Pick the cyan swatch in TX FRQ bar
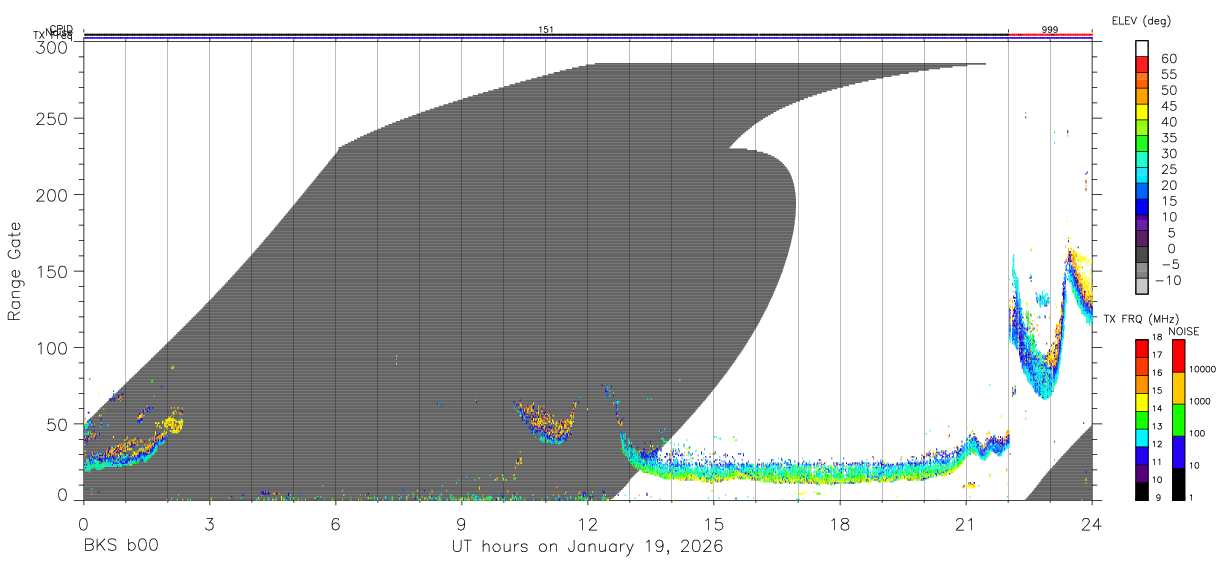1228x567 pixels. point(1141,437)
